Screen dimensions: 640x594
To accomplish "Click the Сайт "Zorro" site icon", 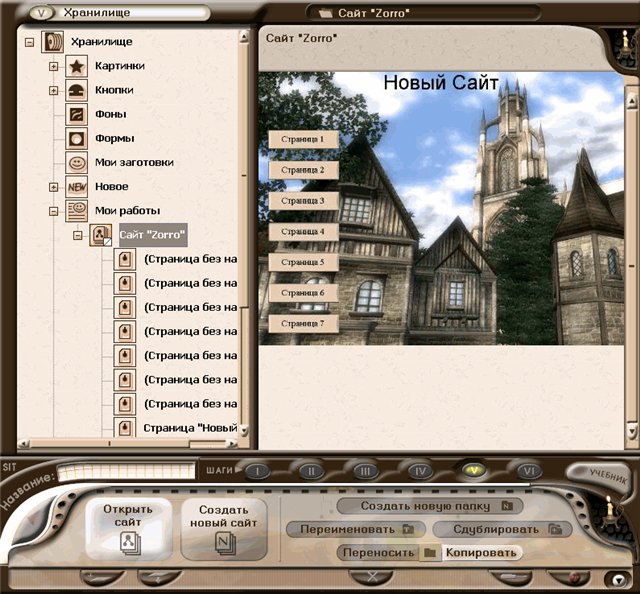I will (x=100, y=235).
